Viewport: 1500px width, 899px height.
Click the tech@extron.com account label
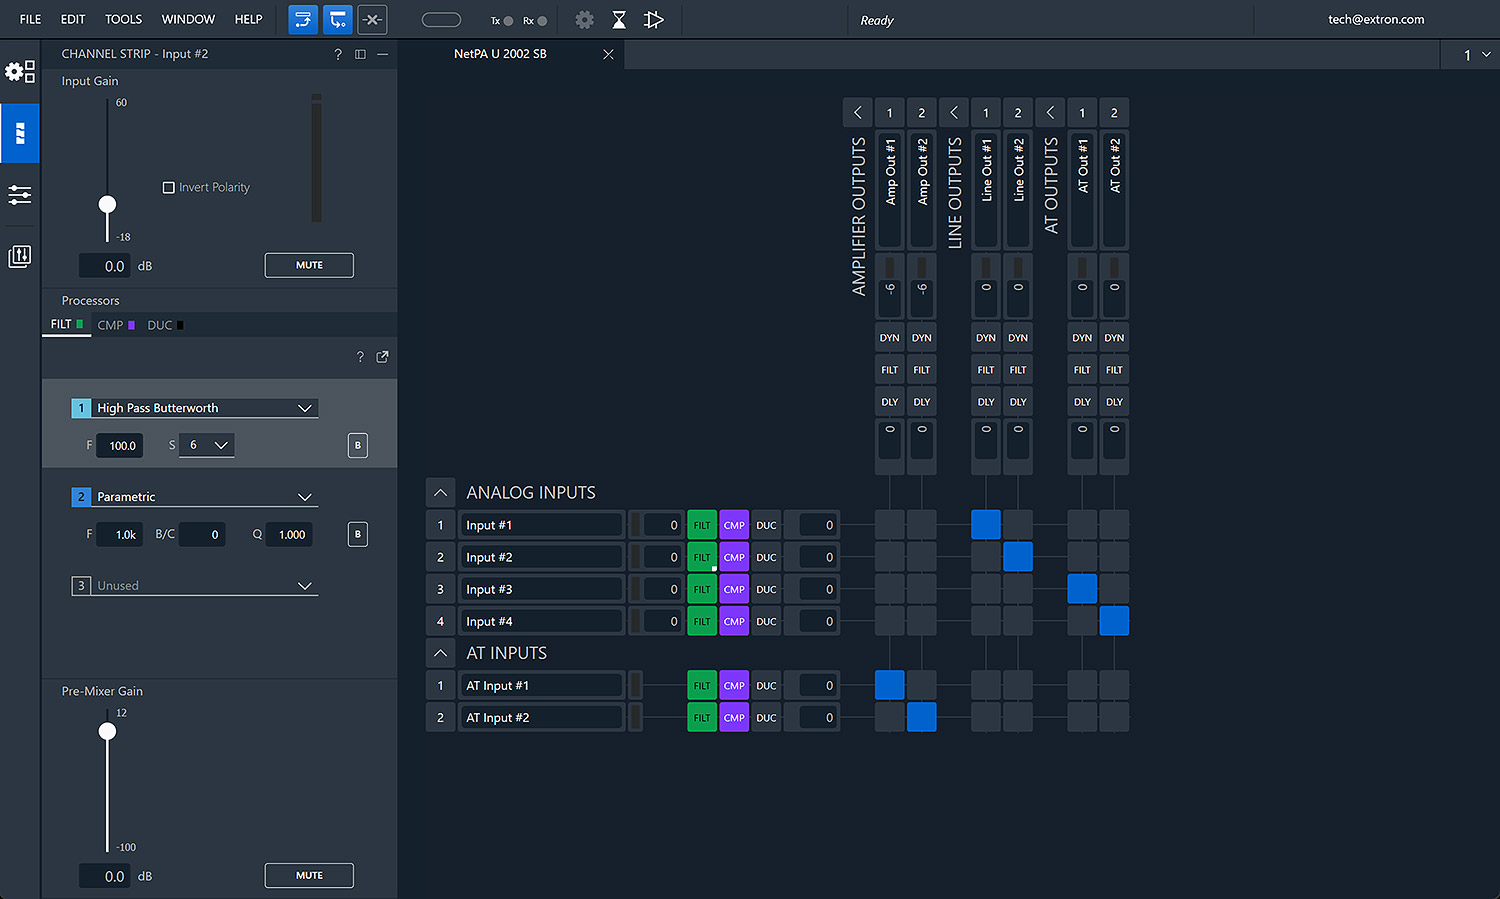pyautogui.click(x=1376, y=19)
